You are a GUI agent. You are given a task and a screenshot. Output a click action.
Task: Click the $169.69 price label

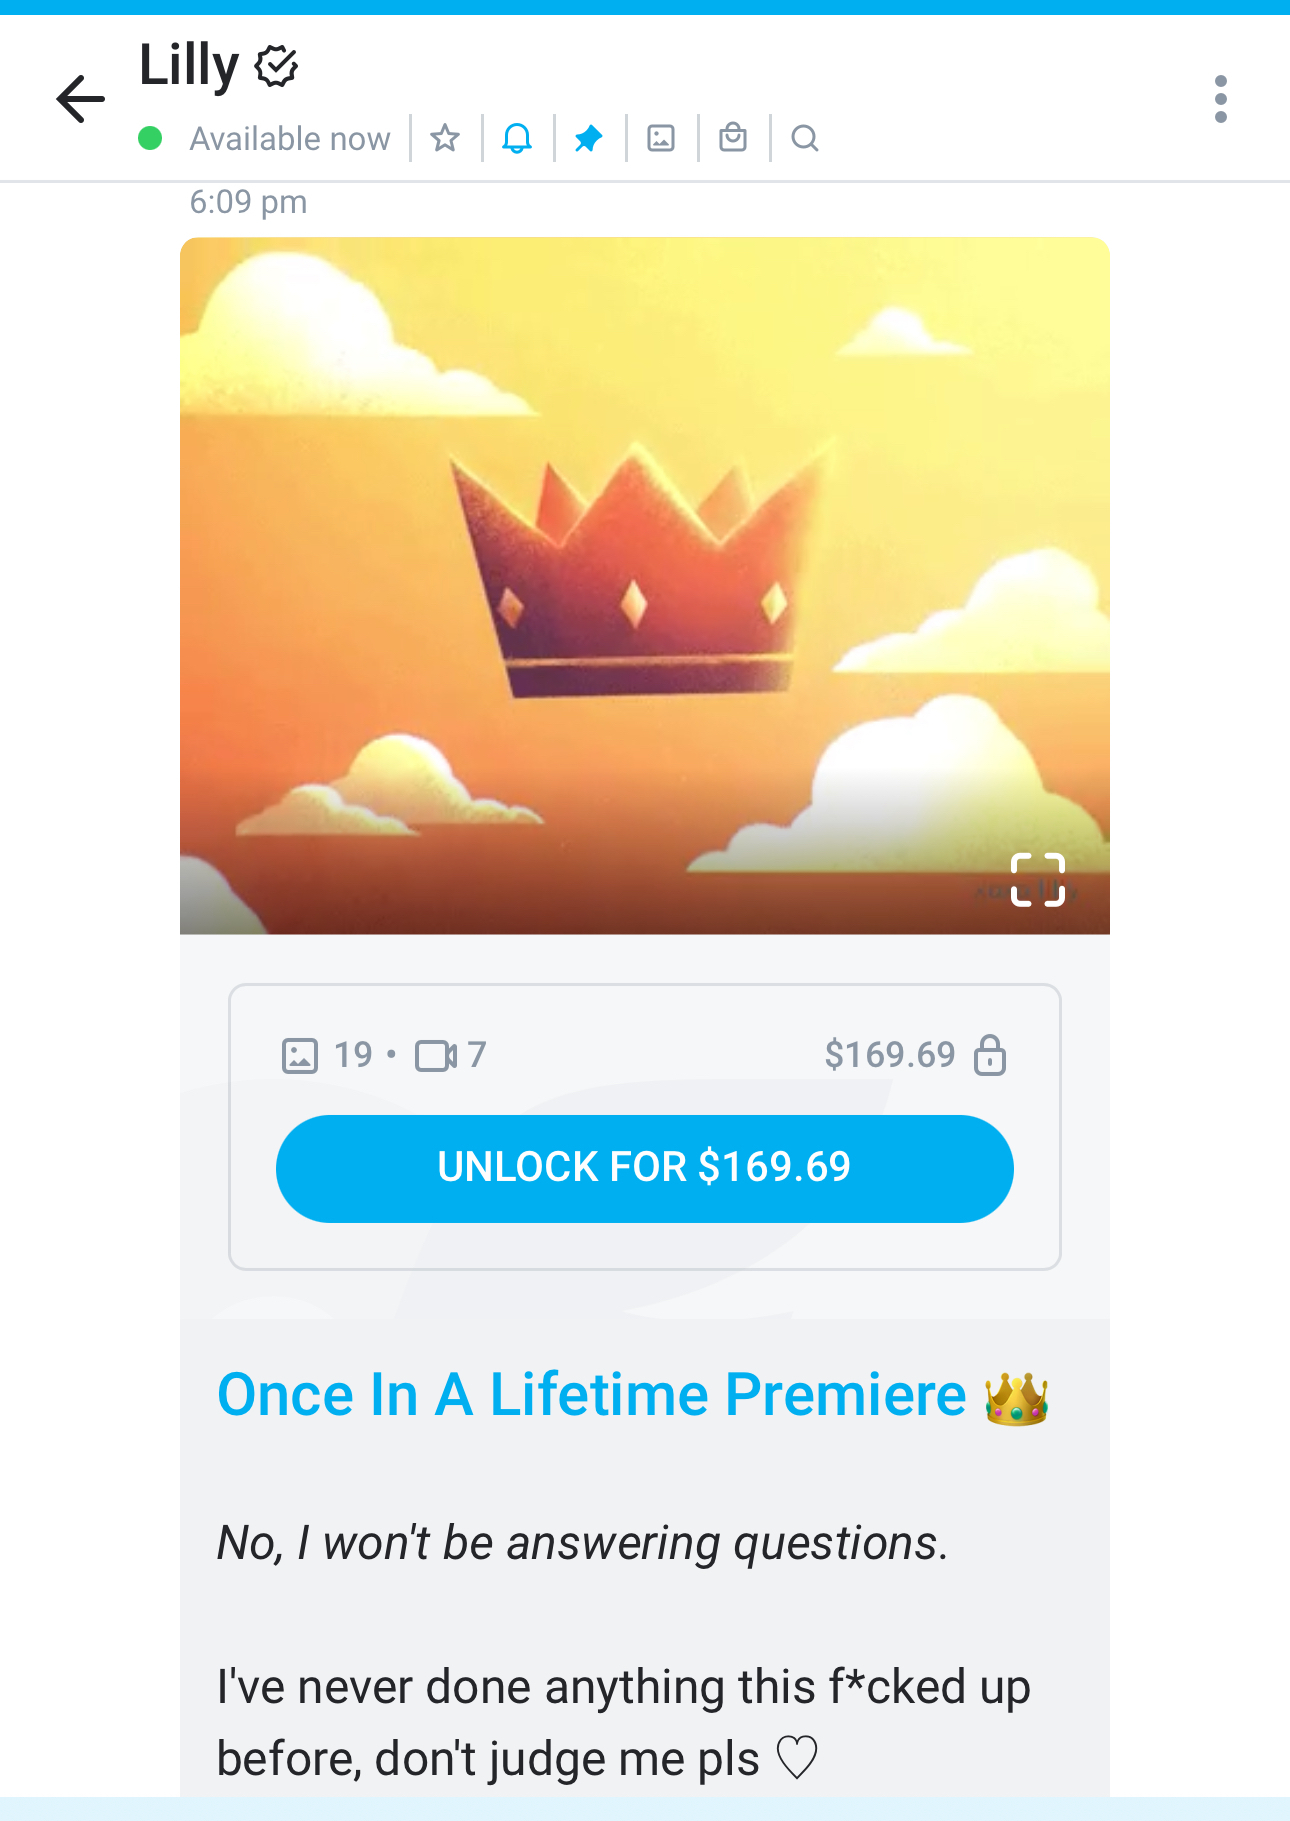[x=890, y=1055]
